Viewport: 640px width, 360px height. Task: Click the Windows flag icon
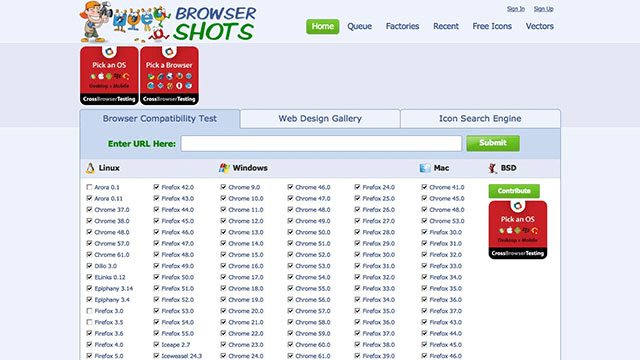(x=224, y=168)
